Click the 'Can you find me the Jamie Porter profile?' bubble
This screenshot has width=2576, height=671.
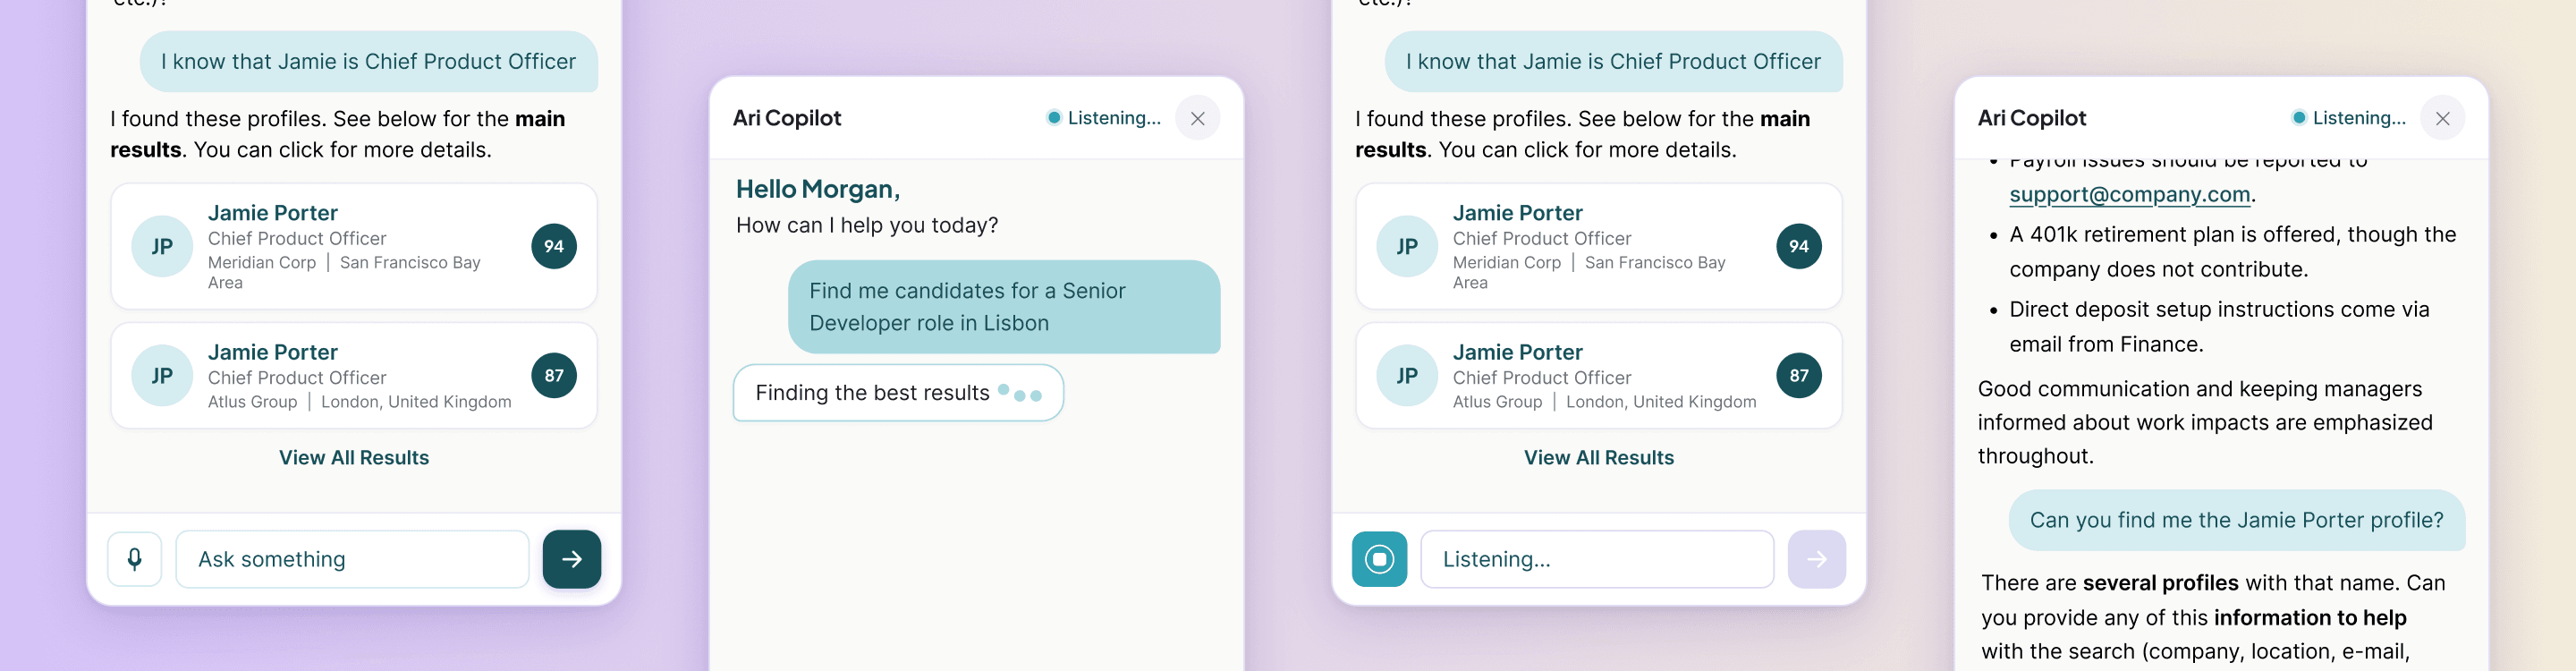pyautogui.click(x=2236, y=520)
